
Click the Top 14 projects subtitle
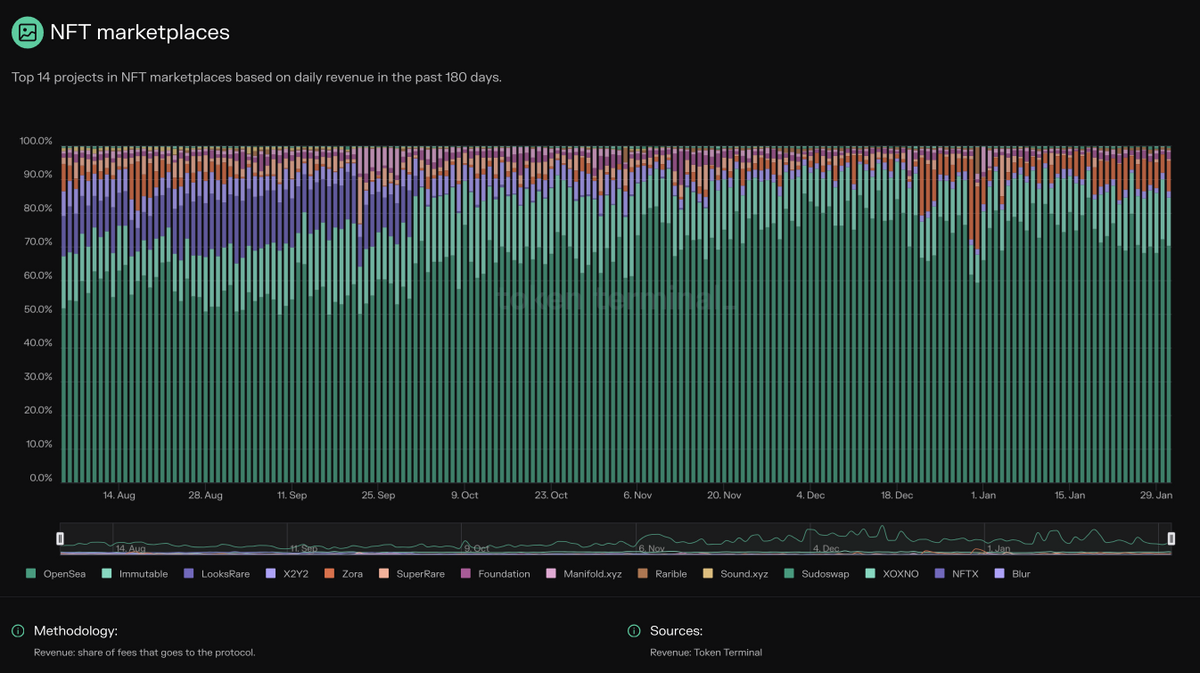pos(257,77)
